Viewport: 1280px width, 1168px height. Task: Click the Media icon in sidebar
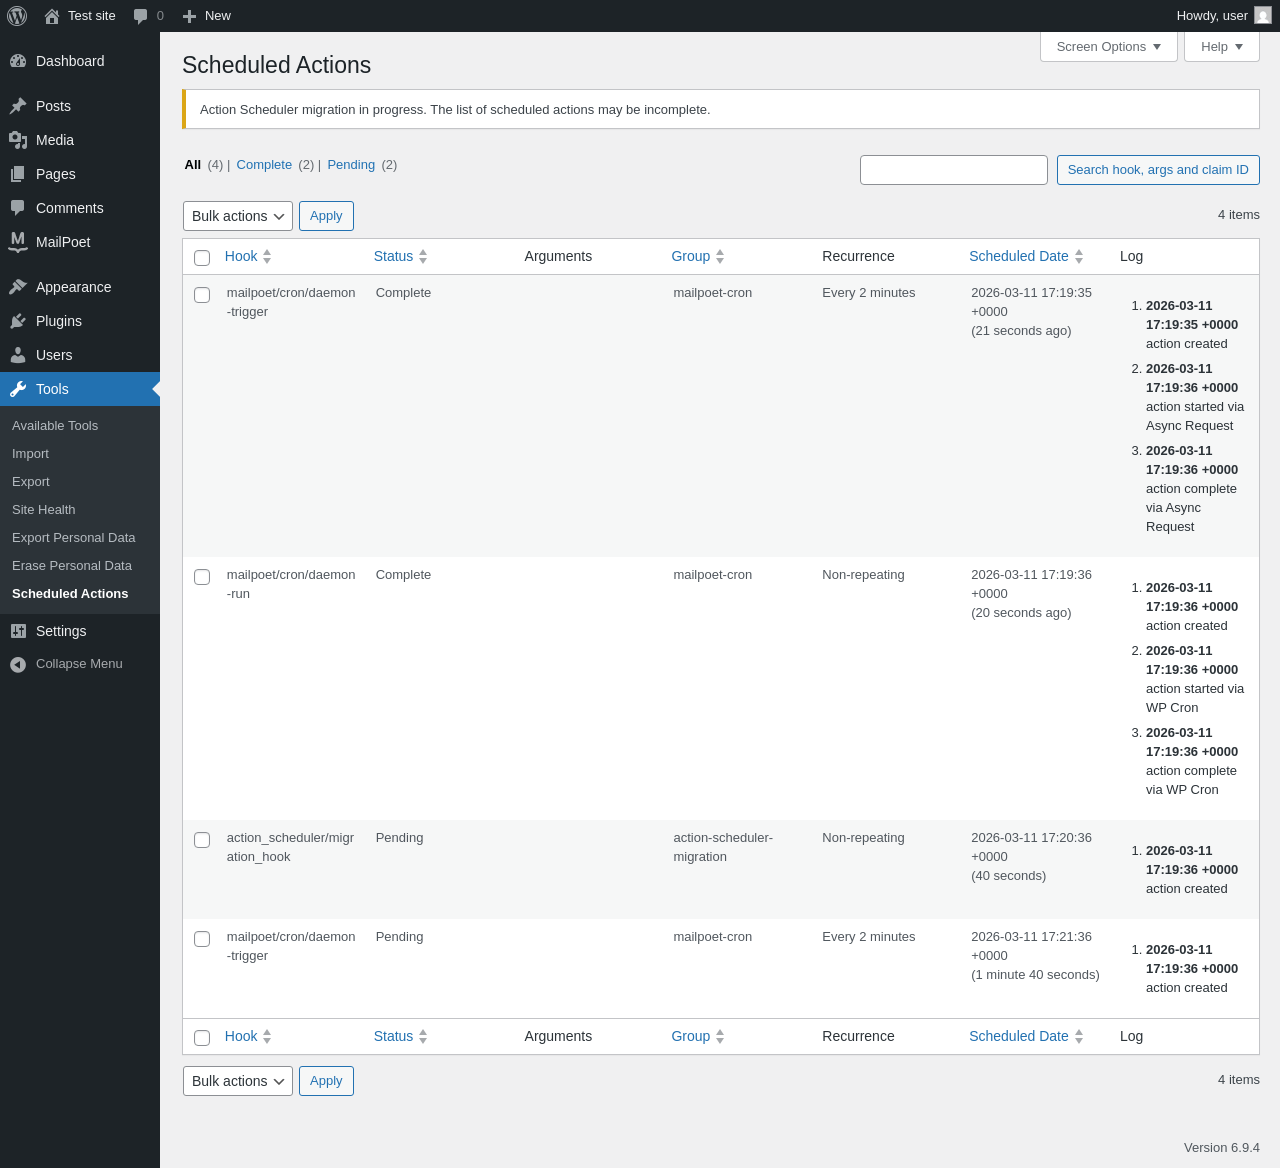click(18, 140)
